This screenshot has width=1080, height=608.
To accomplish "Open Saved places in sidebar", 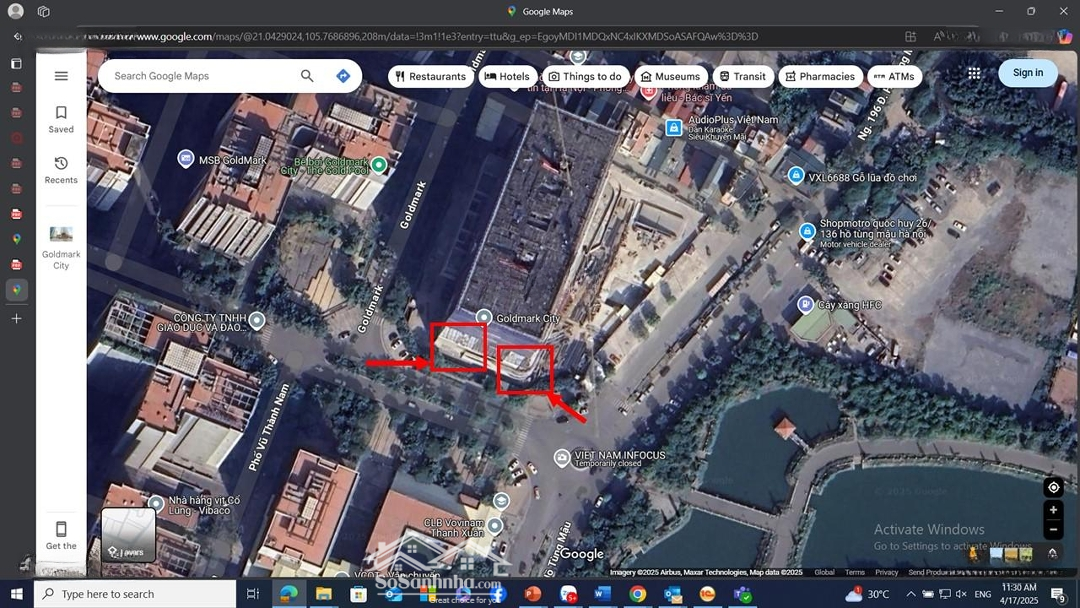I will tap(61, 119).
